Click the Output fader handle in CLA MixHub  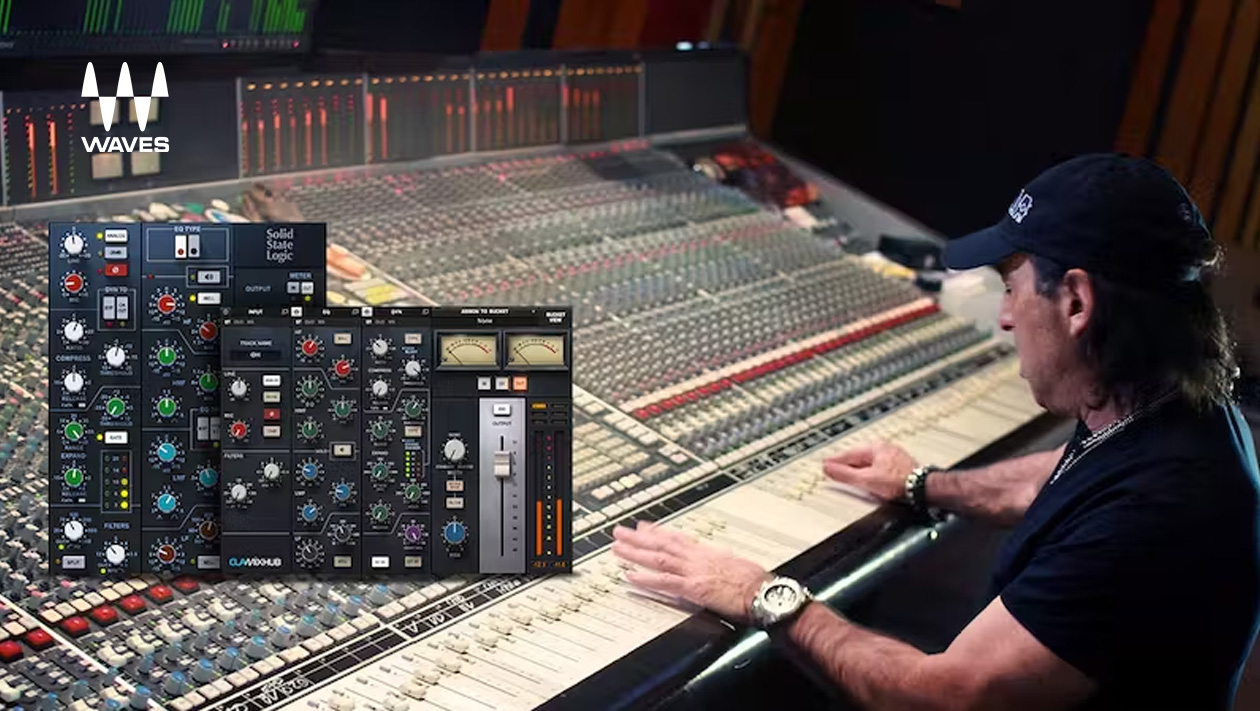click(502, 463)
